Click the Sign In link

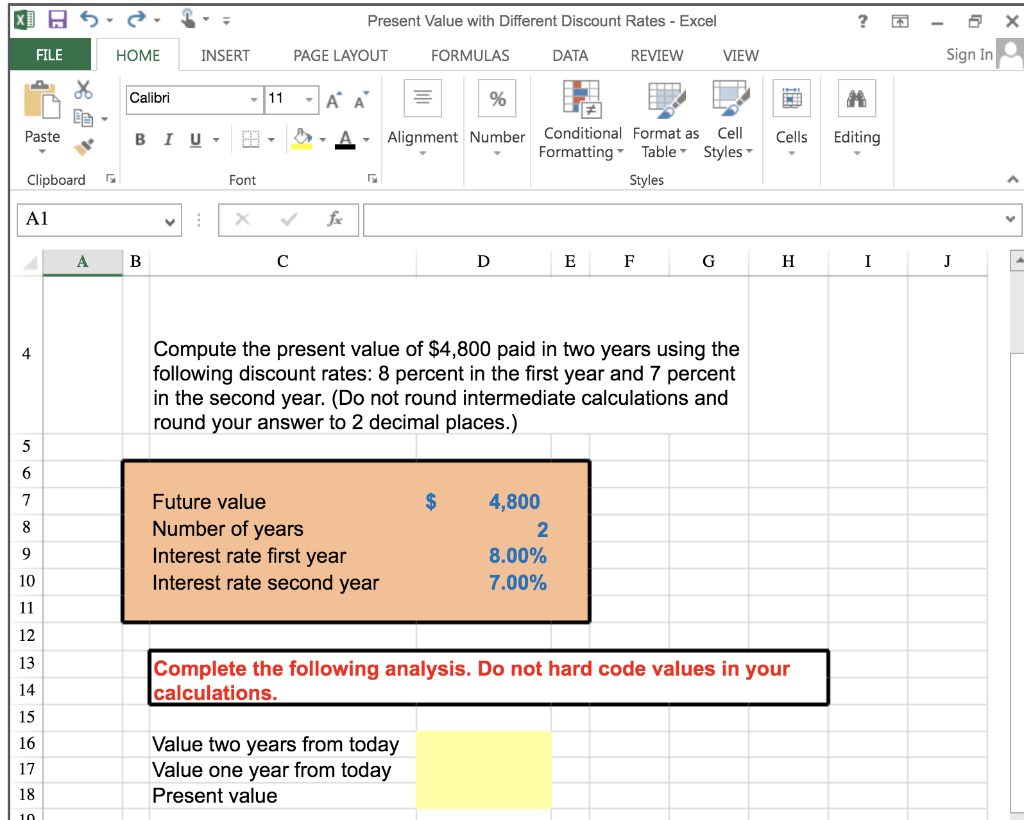(x=968, y=55)
